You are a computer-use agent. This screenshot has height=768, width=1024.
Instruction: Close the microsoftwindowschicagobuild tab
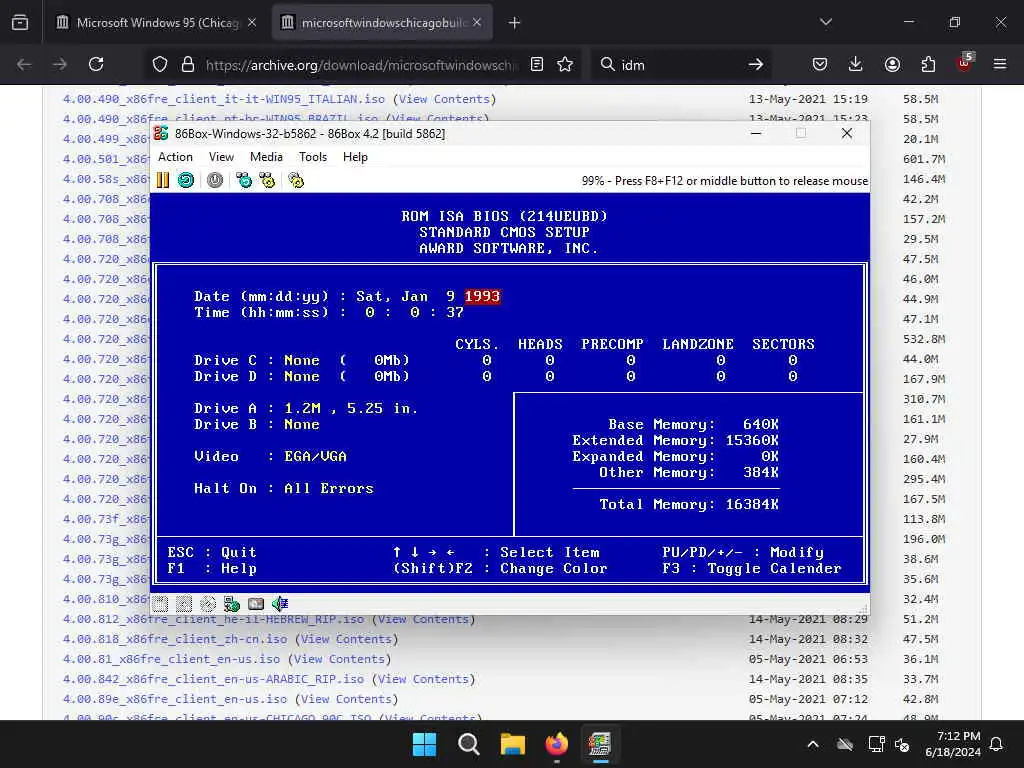pos(477,23)
